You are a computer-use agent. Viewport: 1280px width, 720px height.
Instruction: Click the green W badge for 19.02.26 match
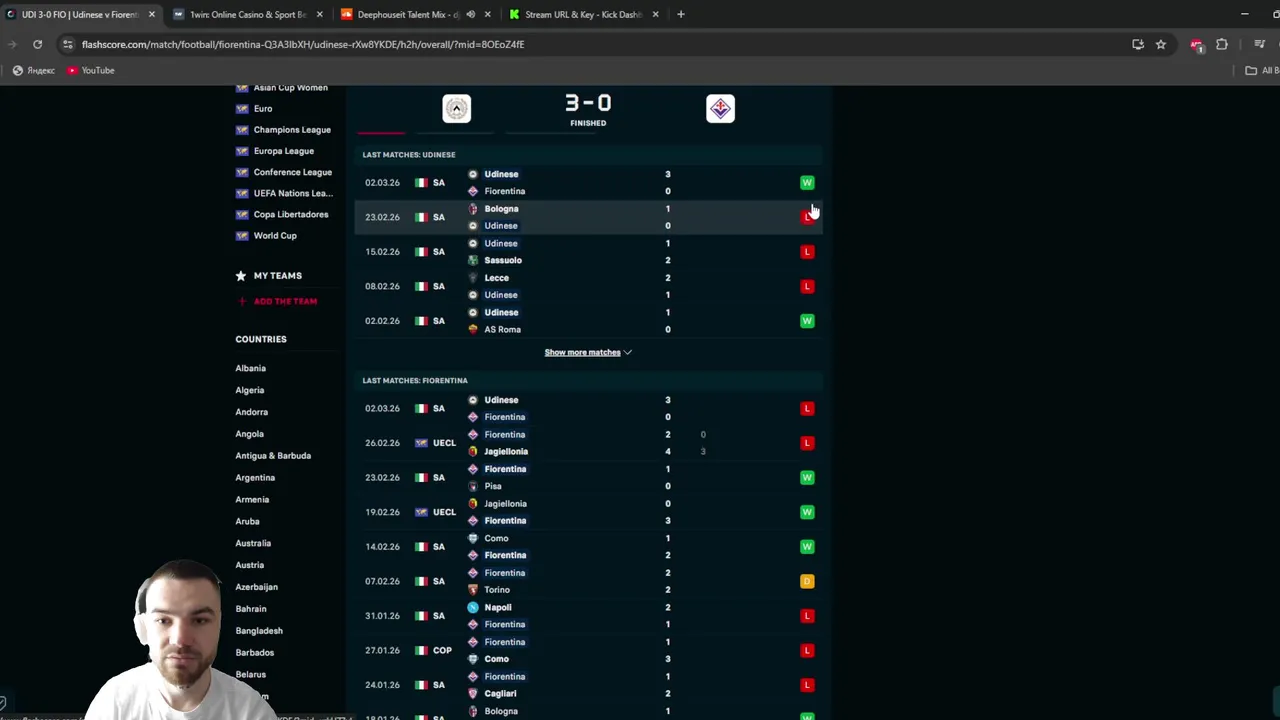pos(807,512)
